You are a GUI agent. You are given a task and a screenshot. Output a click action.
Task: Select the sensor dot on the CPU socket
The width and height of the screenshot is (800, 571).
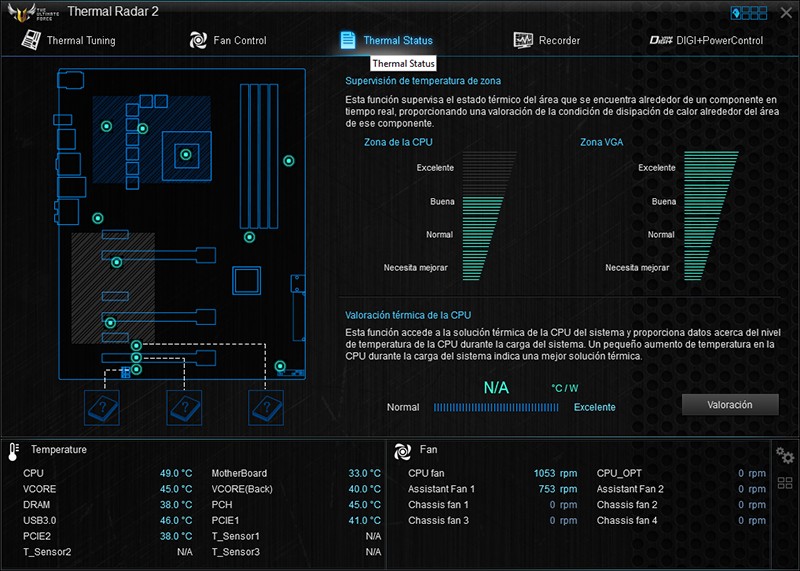coord(186,154)
